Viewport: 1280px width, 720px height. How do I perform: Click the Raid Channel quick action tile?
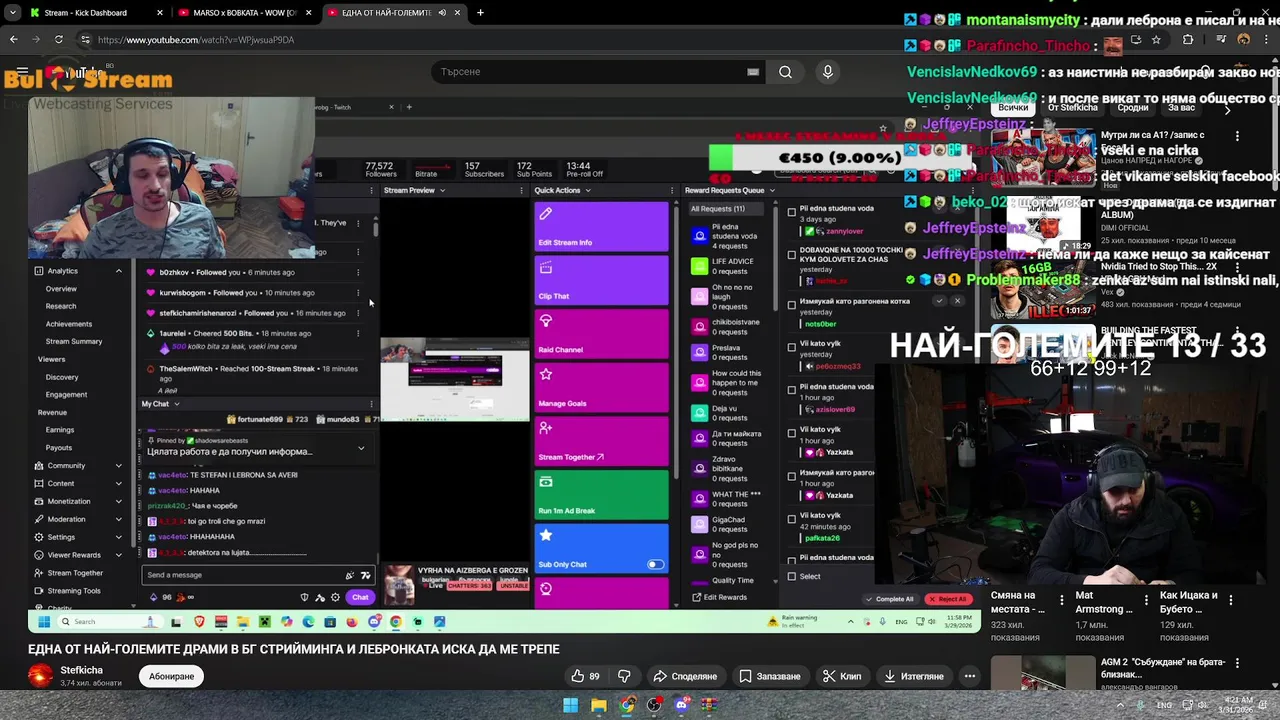601,334
